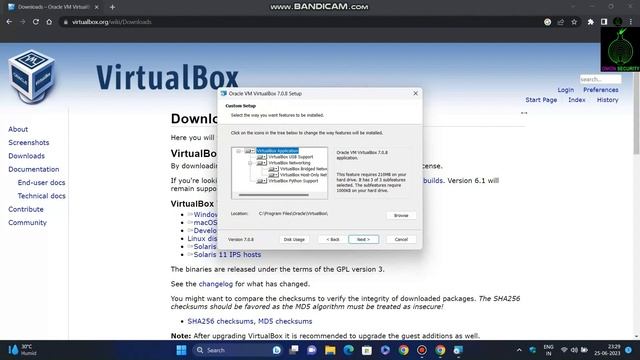
Task: Open the VirtualBox Networking feature install dropdown
Action: (x=261, y=163)
